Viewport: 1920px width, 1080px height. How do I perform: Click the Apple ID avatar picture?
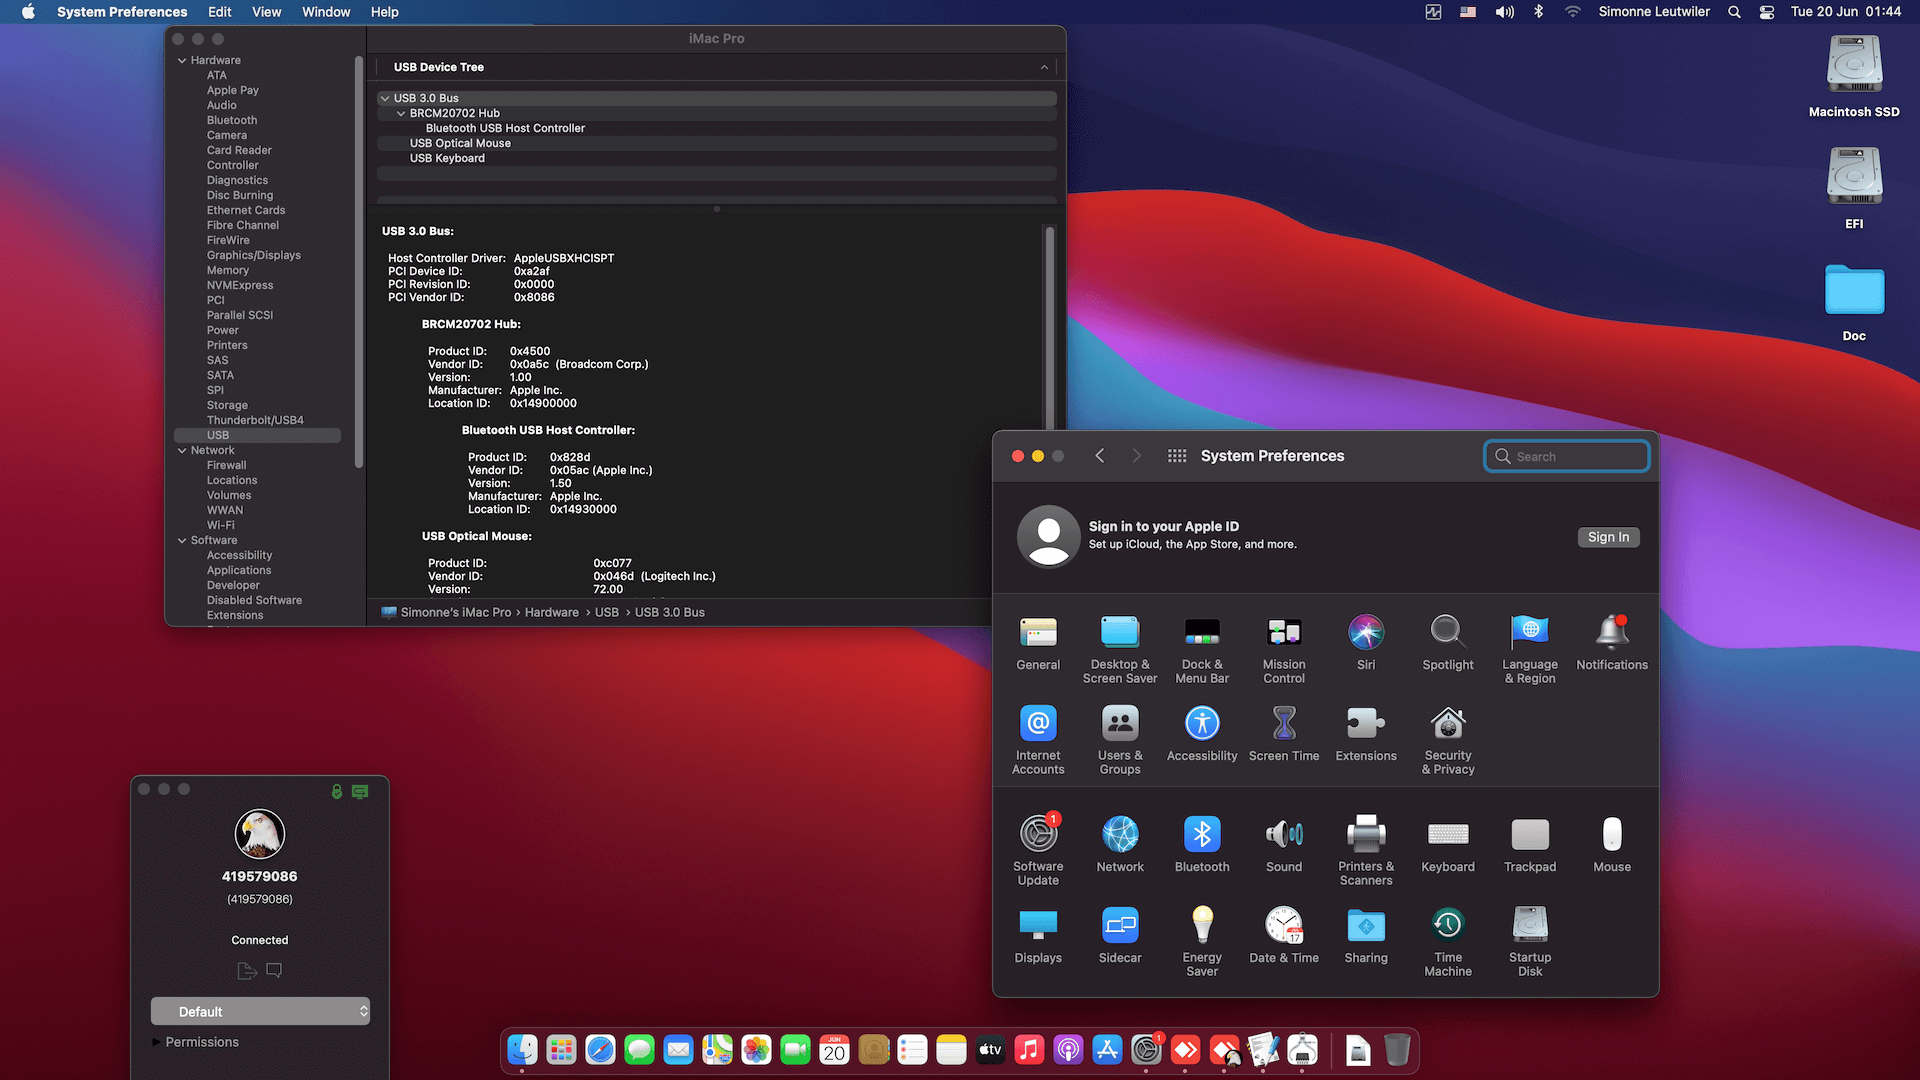coord(1048,536)
